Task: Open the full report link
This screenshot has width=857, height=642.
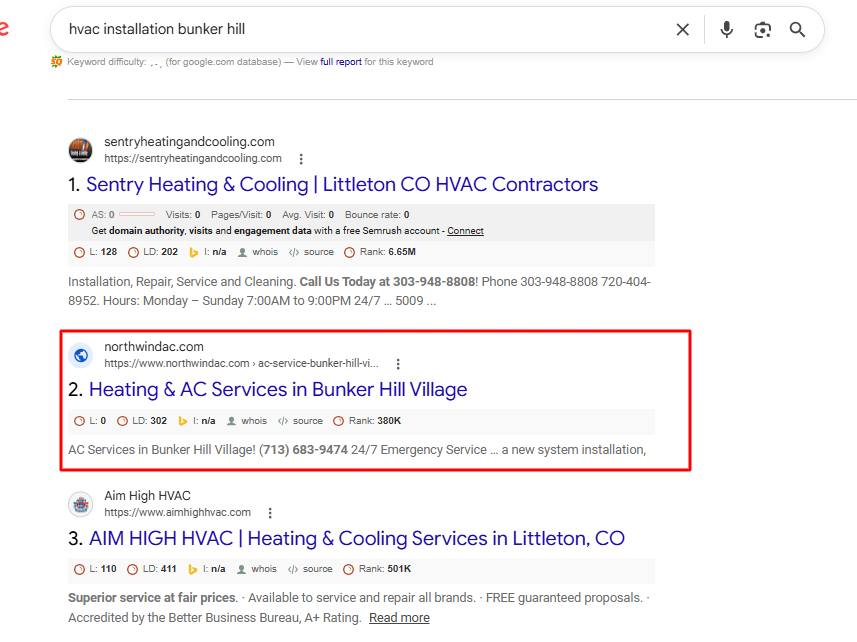Action: pyautogui.click(x=341, y=62)
